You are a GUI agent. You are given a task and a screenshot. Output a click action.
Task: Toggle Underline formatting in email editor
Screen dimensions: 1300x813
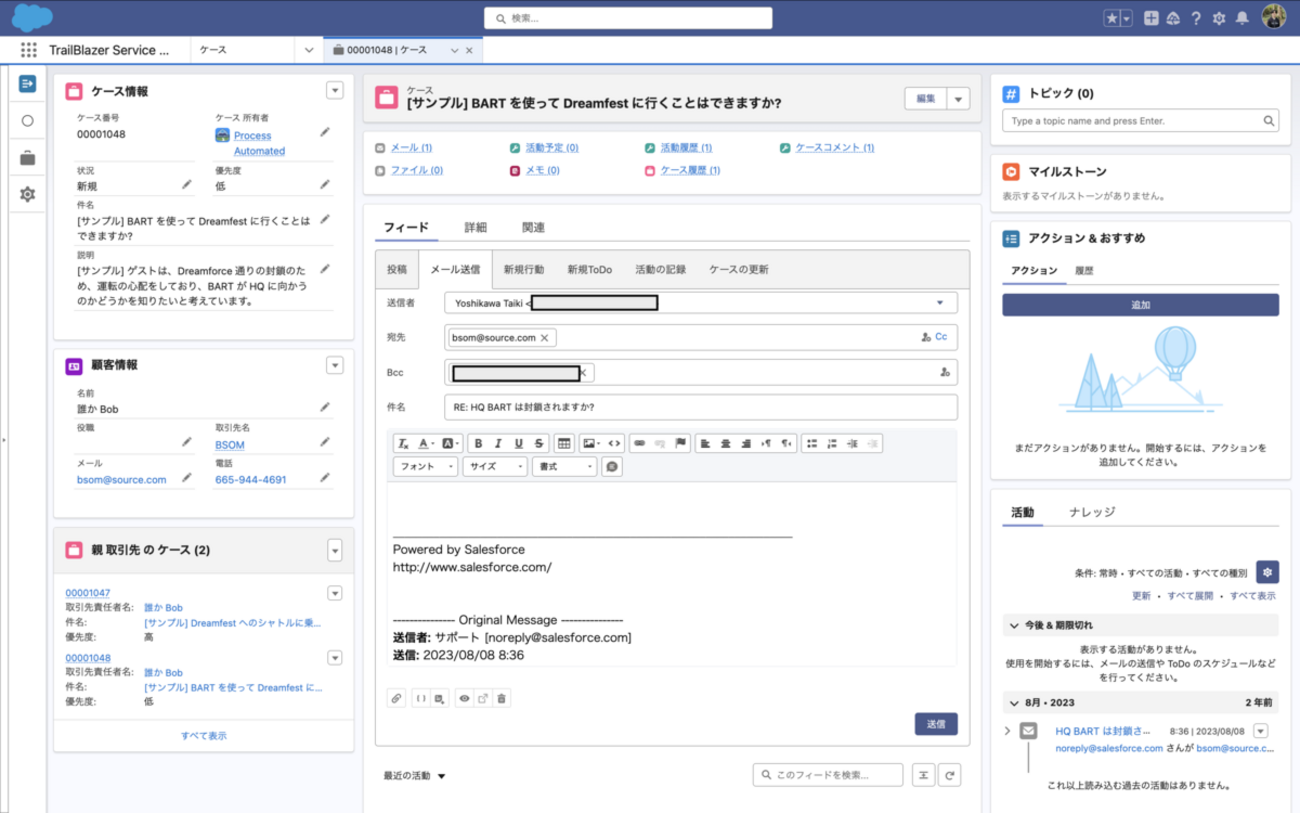point(518,443)
